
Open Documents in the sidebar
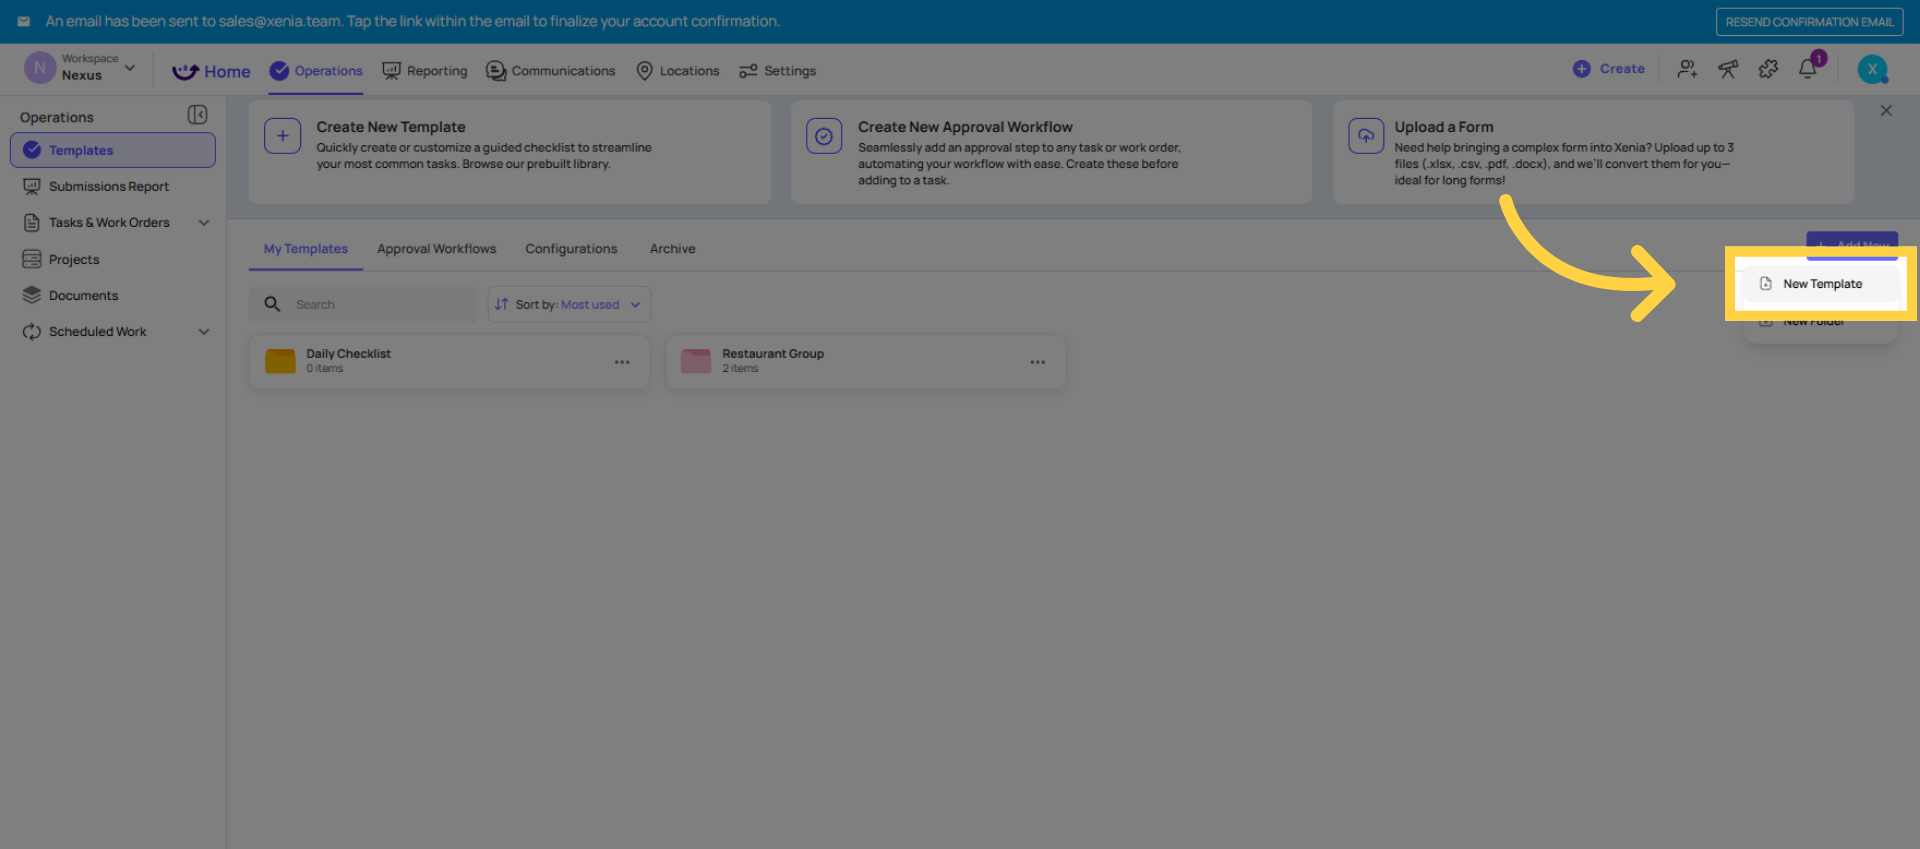pos(83,296)
